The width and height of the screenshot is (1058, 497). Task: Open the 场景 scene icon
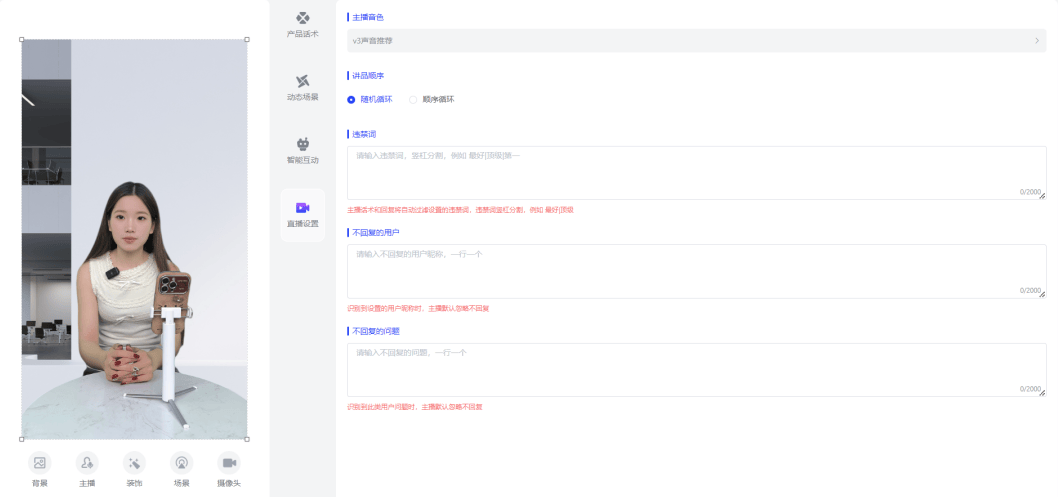(x=182, y=463)
